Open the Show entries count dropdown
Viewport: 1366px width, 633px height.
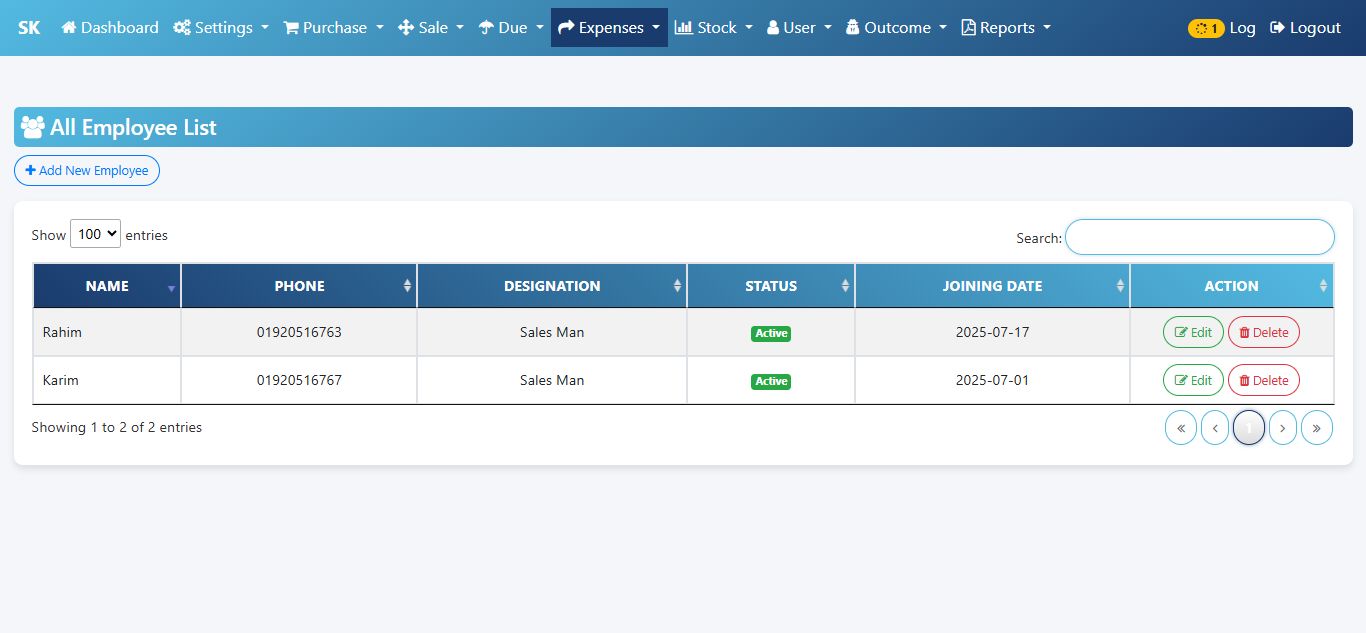coord(95,234)
